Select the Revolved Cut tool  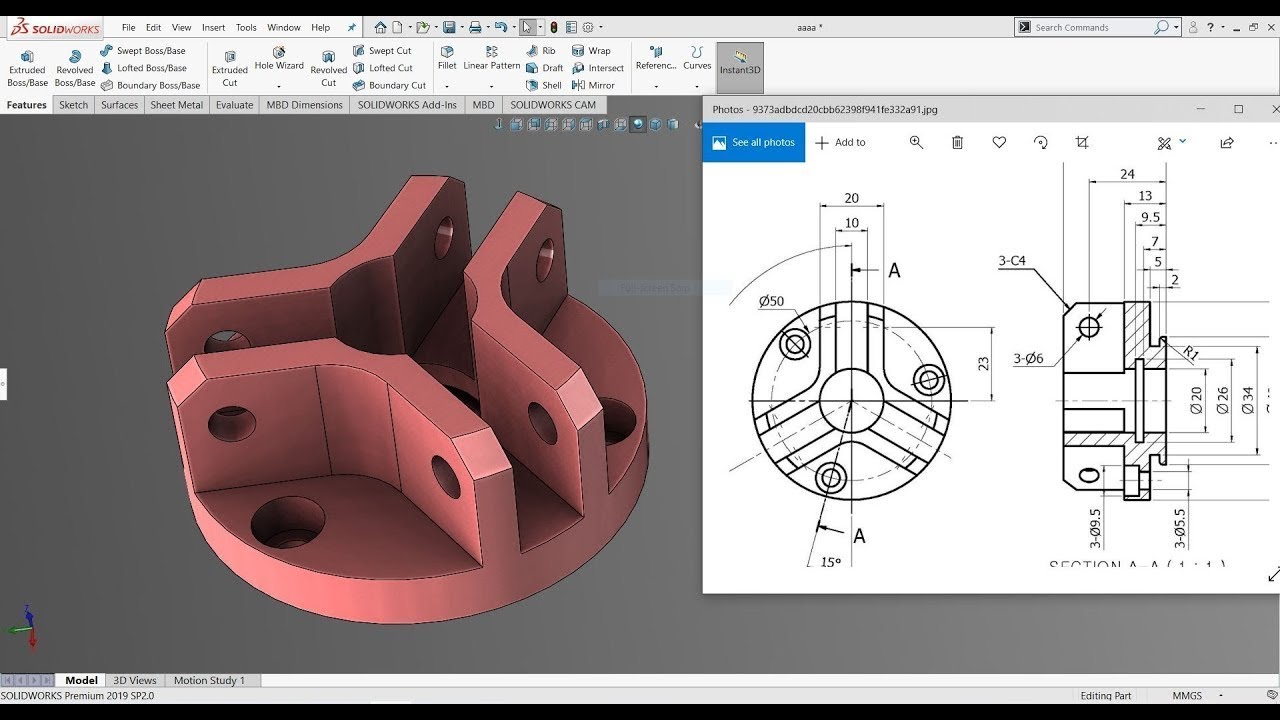[x=328, y=68]
